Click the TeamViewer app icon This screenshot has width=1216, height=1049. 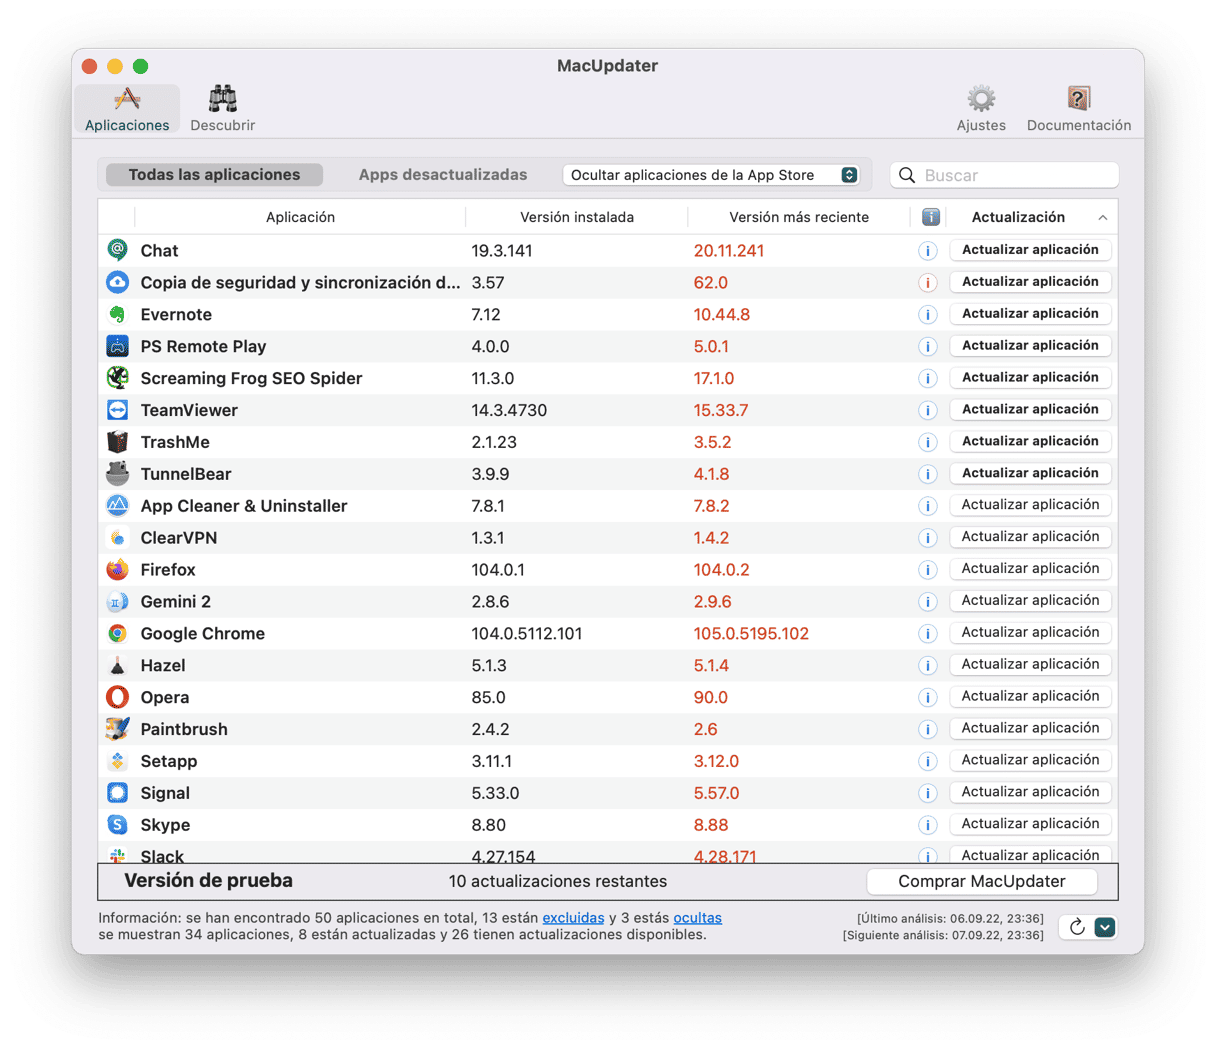coord(118,410)
